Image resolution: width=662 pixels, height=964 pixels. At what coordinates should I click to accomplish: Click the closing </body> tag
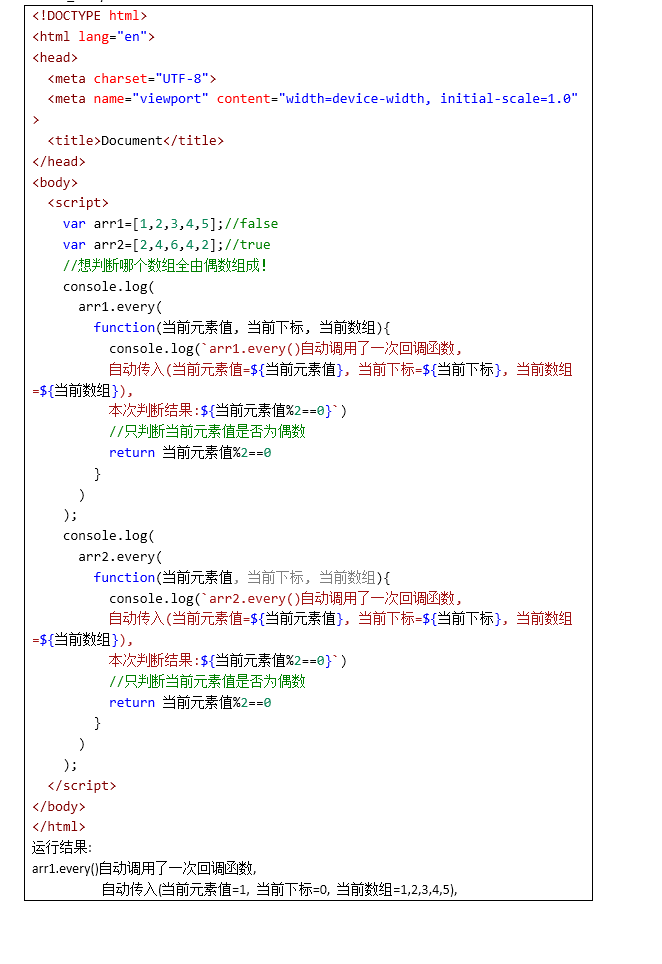tap(59, 807)
